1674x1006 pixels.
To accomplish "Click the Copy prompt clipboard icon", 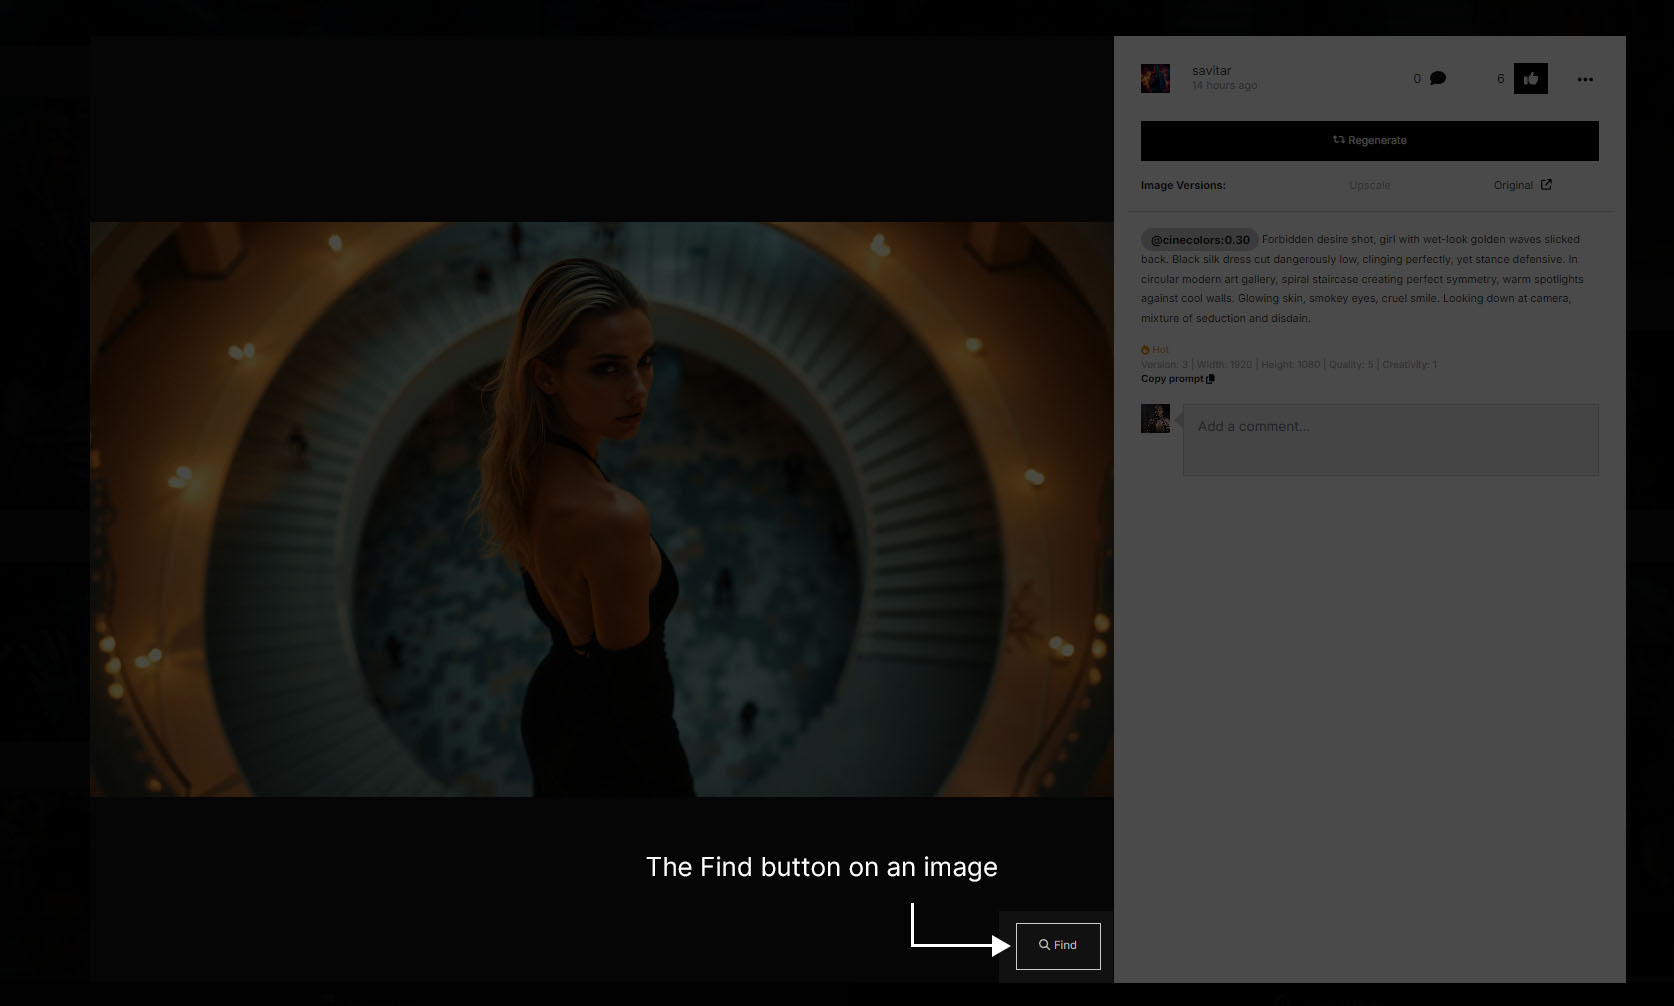I will click(1210, 379).
